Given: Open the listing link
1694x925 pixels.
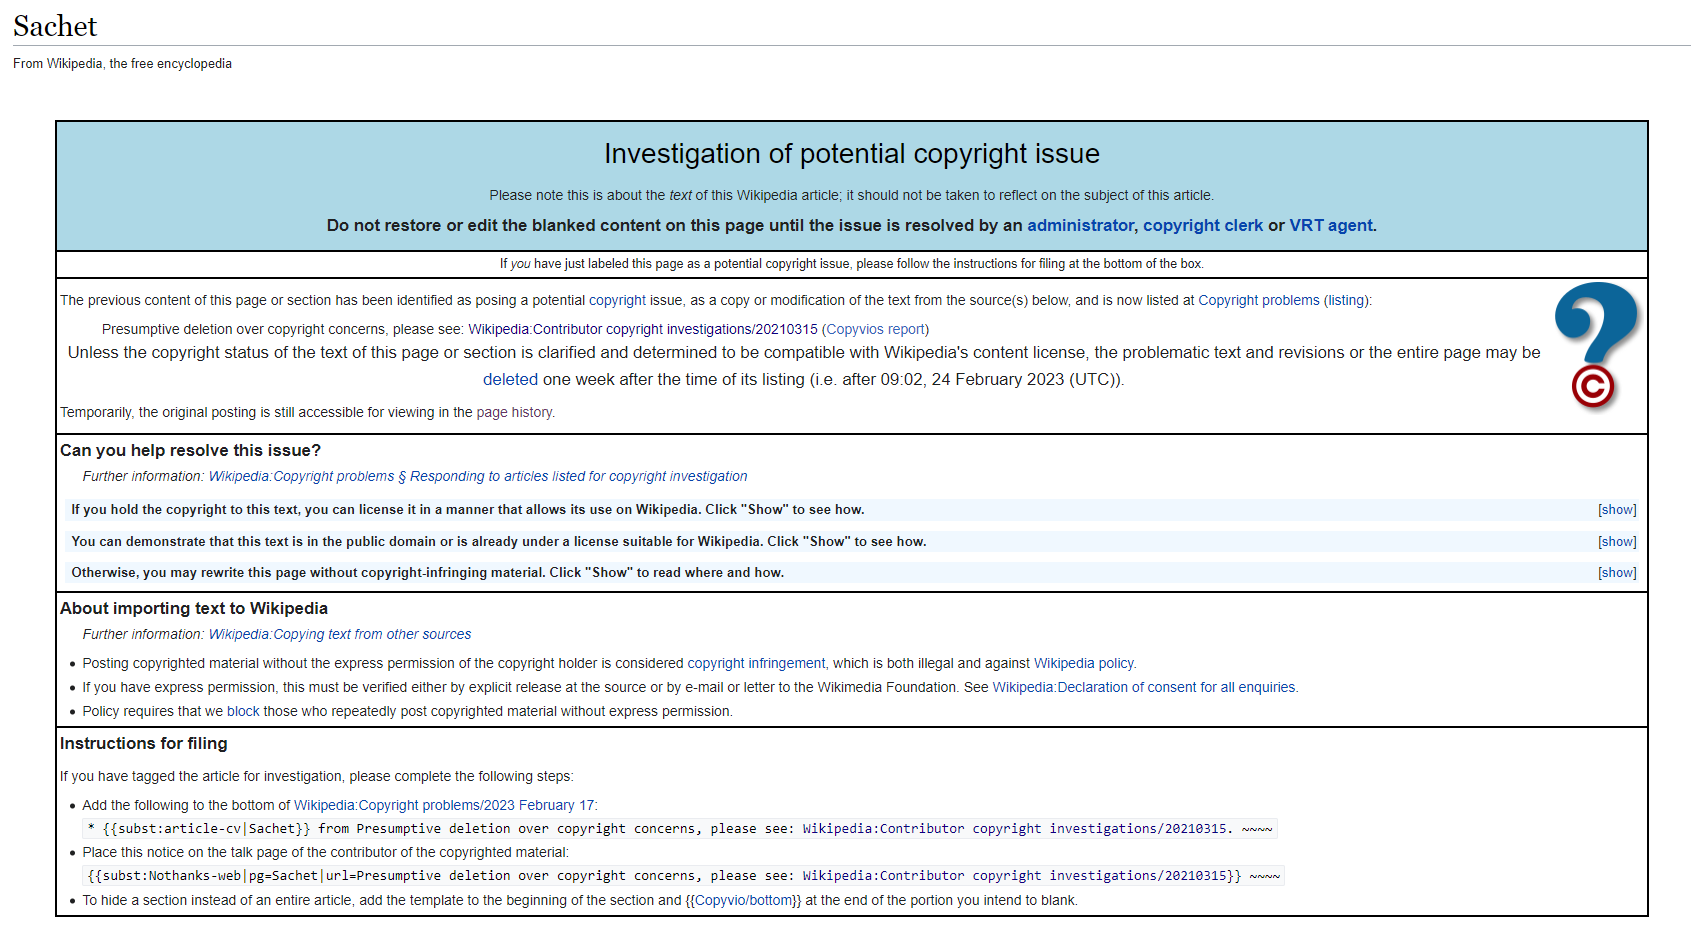Looking at the screenshot, I should coord(1345,301).
